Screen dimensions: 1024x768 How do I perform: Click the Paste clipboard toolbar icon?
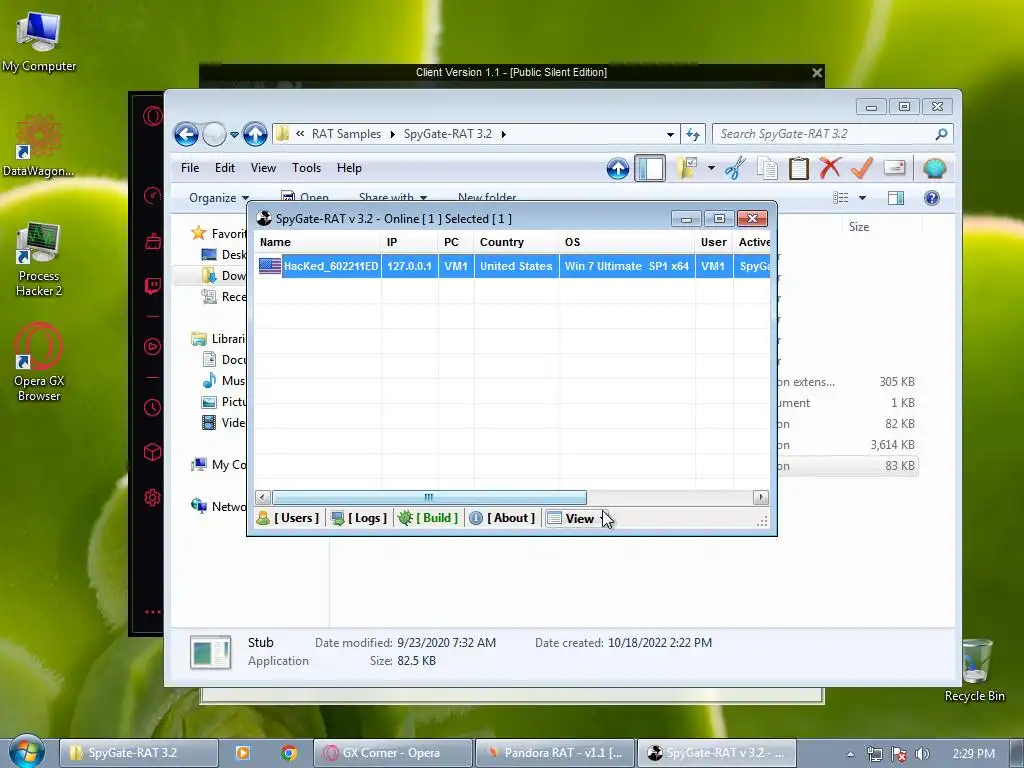pyautogui.click(x=799, y=168)
